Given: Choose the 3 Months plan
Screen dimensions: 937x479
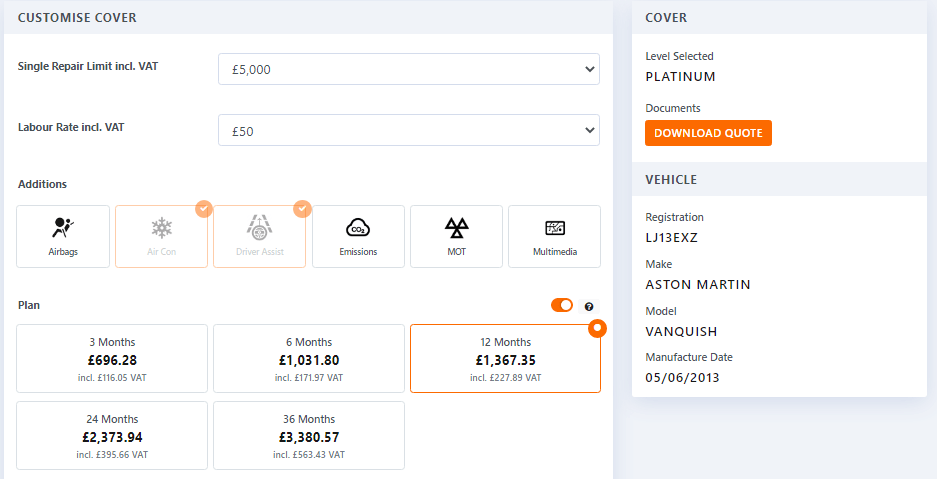Looking at the screenshot, I should pos(112,359).
